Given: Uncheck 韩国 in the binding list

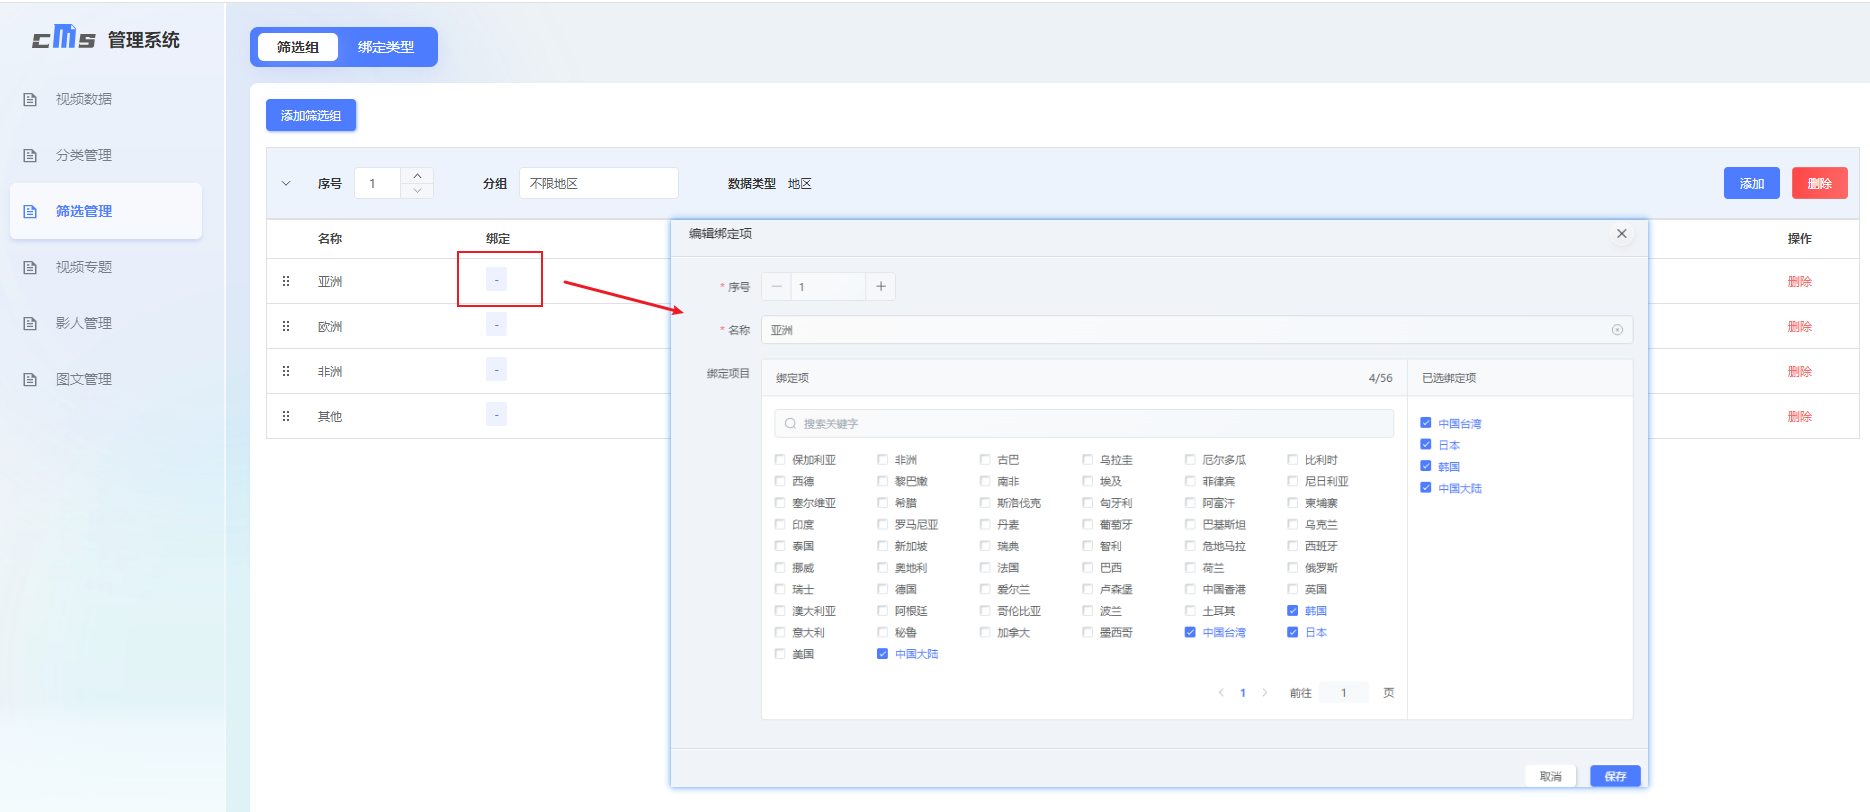Looking at the screenshot, I should [x=1292, y=611].
